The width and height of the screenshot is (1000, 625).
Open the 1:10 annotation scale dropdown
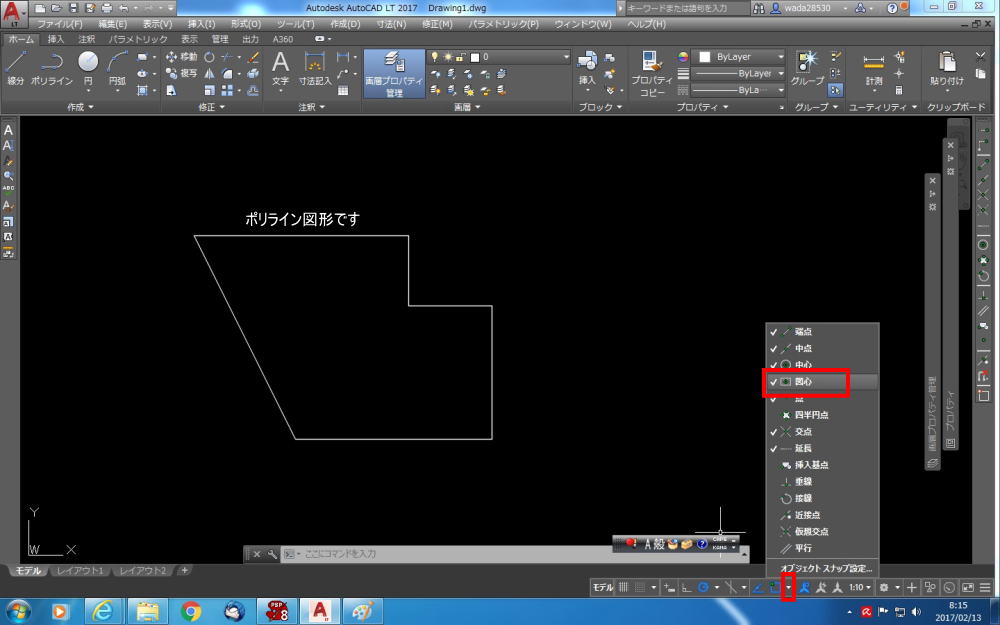pos(860,587)
